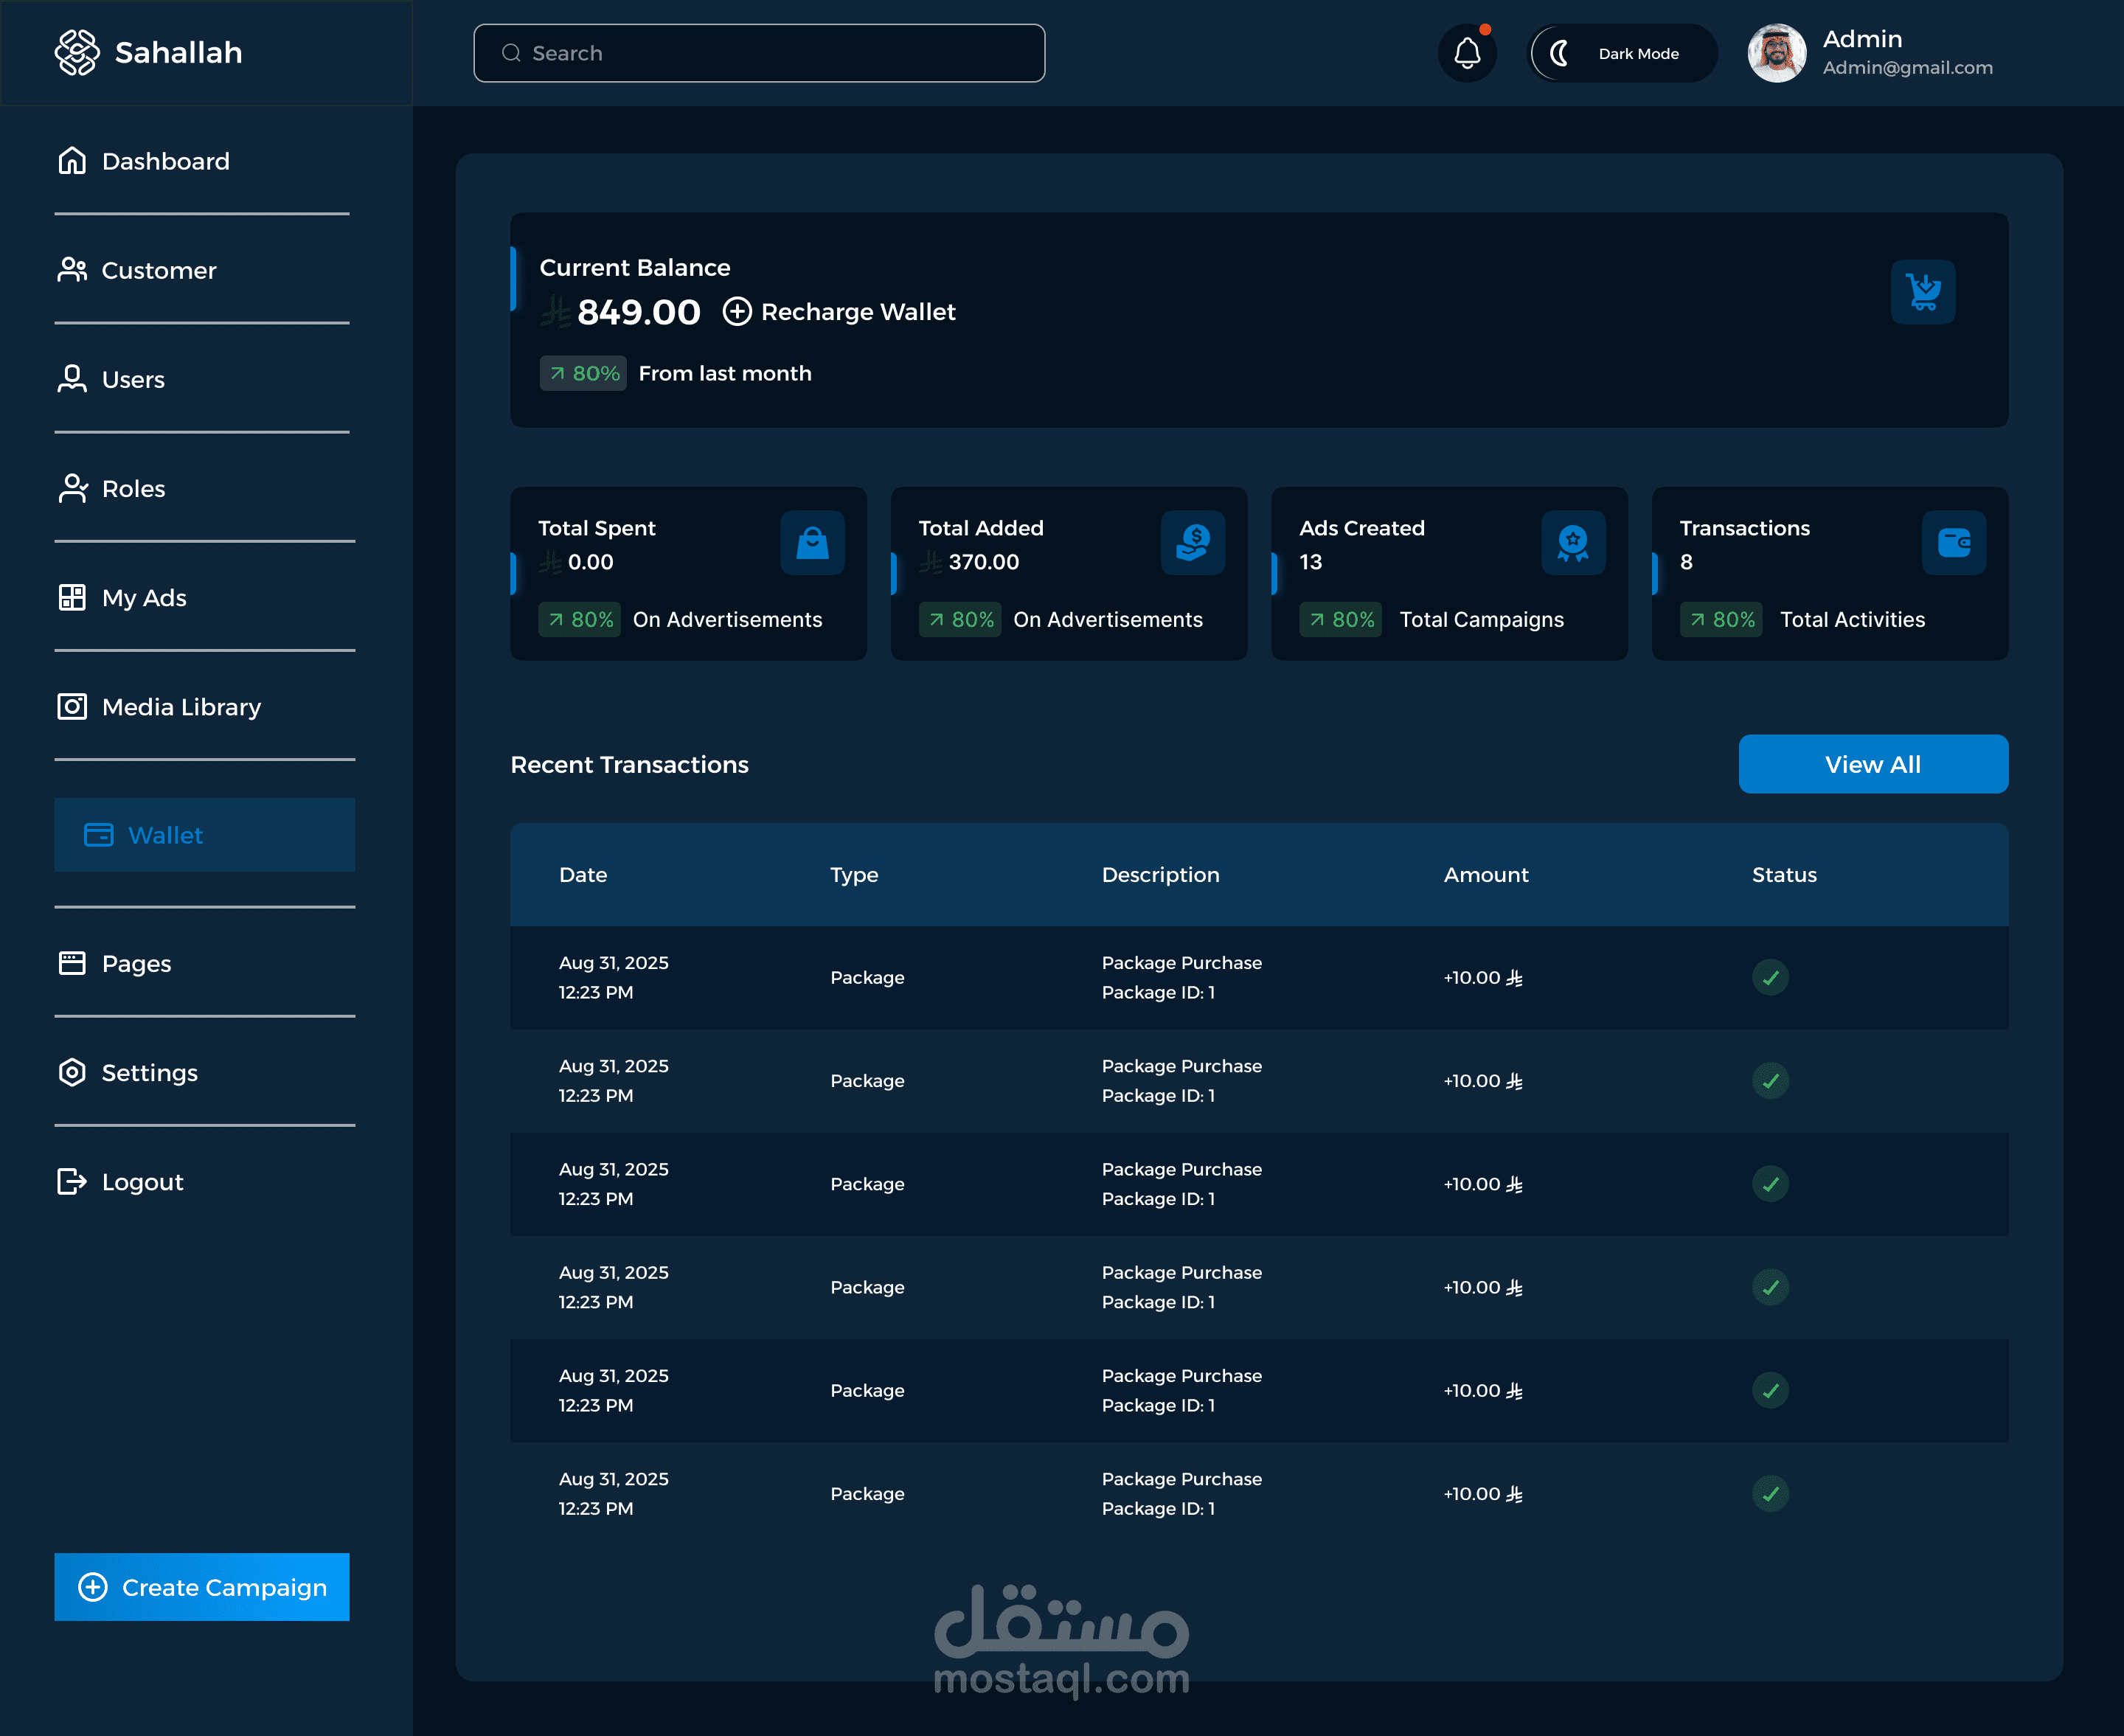
Task: Click the award badge icon on Ads Created
Action: (x=1572, y=543)
